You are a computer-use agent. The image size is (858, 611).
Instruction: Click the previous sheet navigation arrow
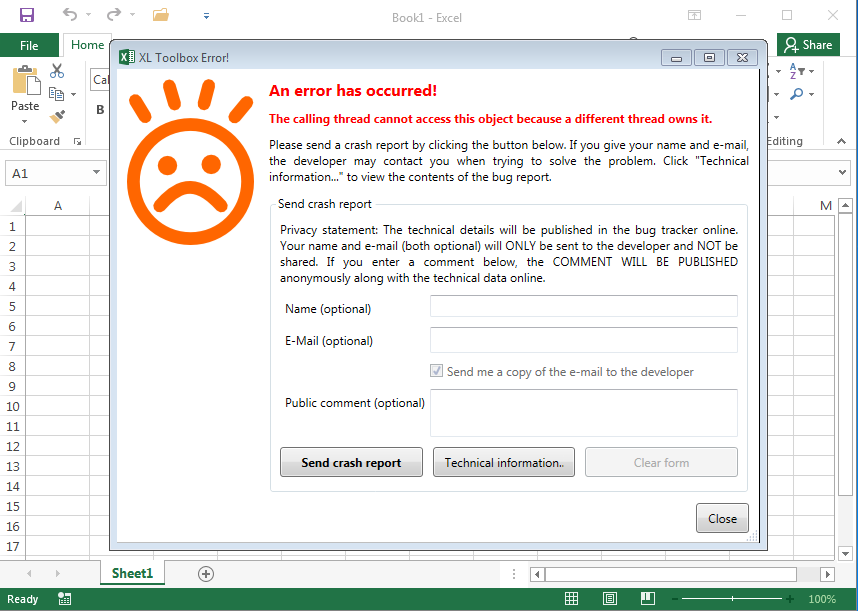(x=29, y=574)
